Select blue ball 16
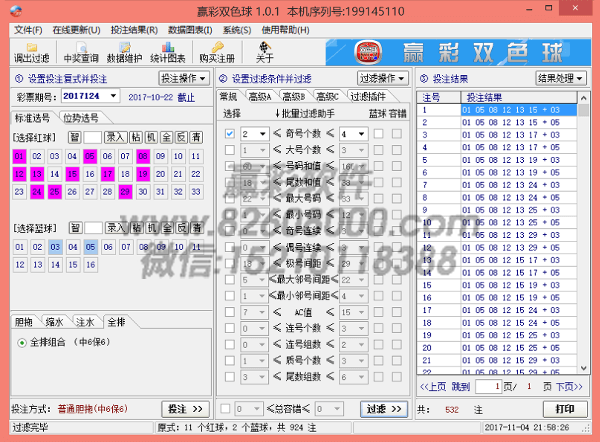600x442 pixels. point(91,265)
